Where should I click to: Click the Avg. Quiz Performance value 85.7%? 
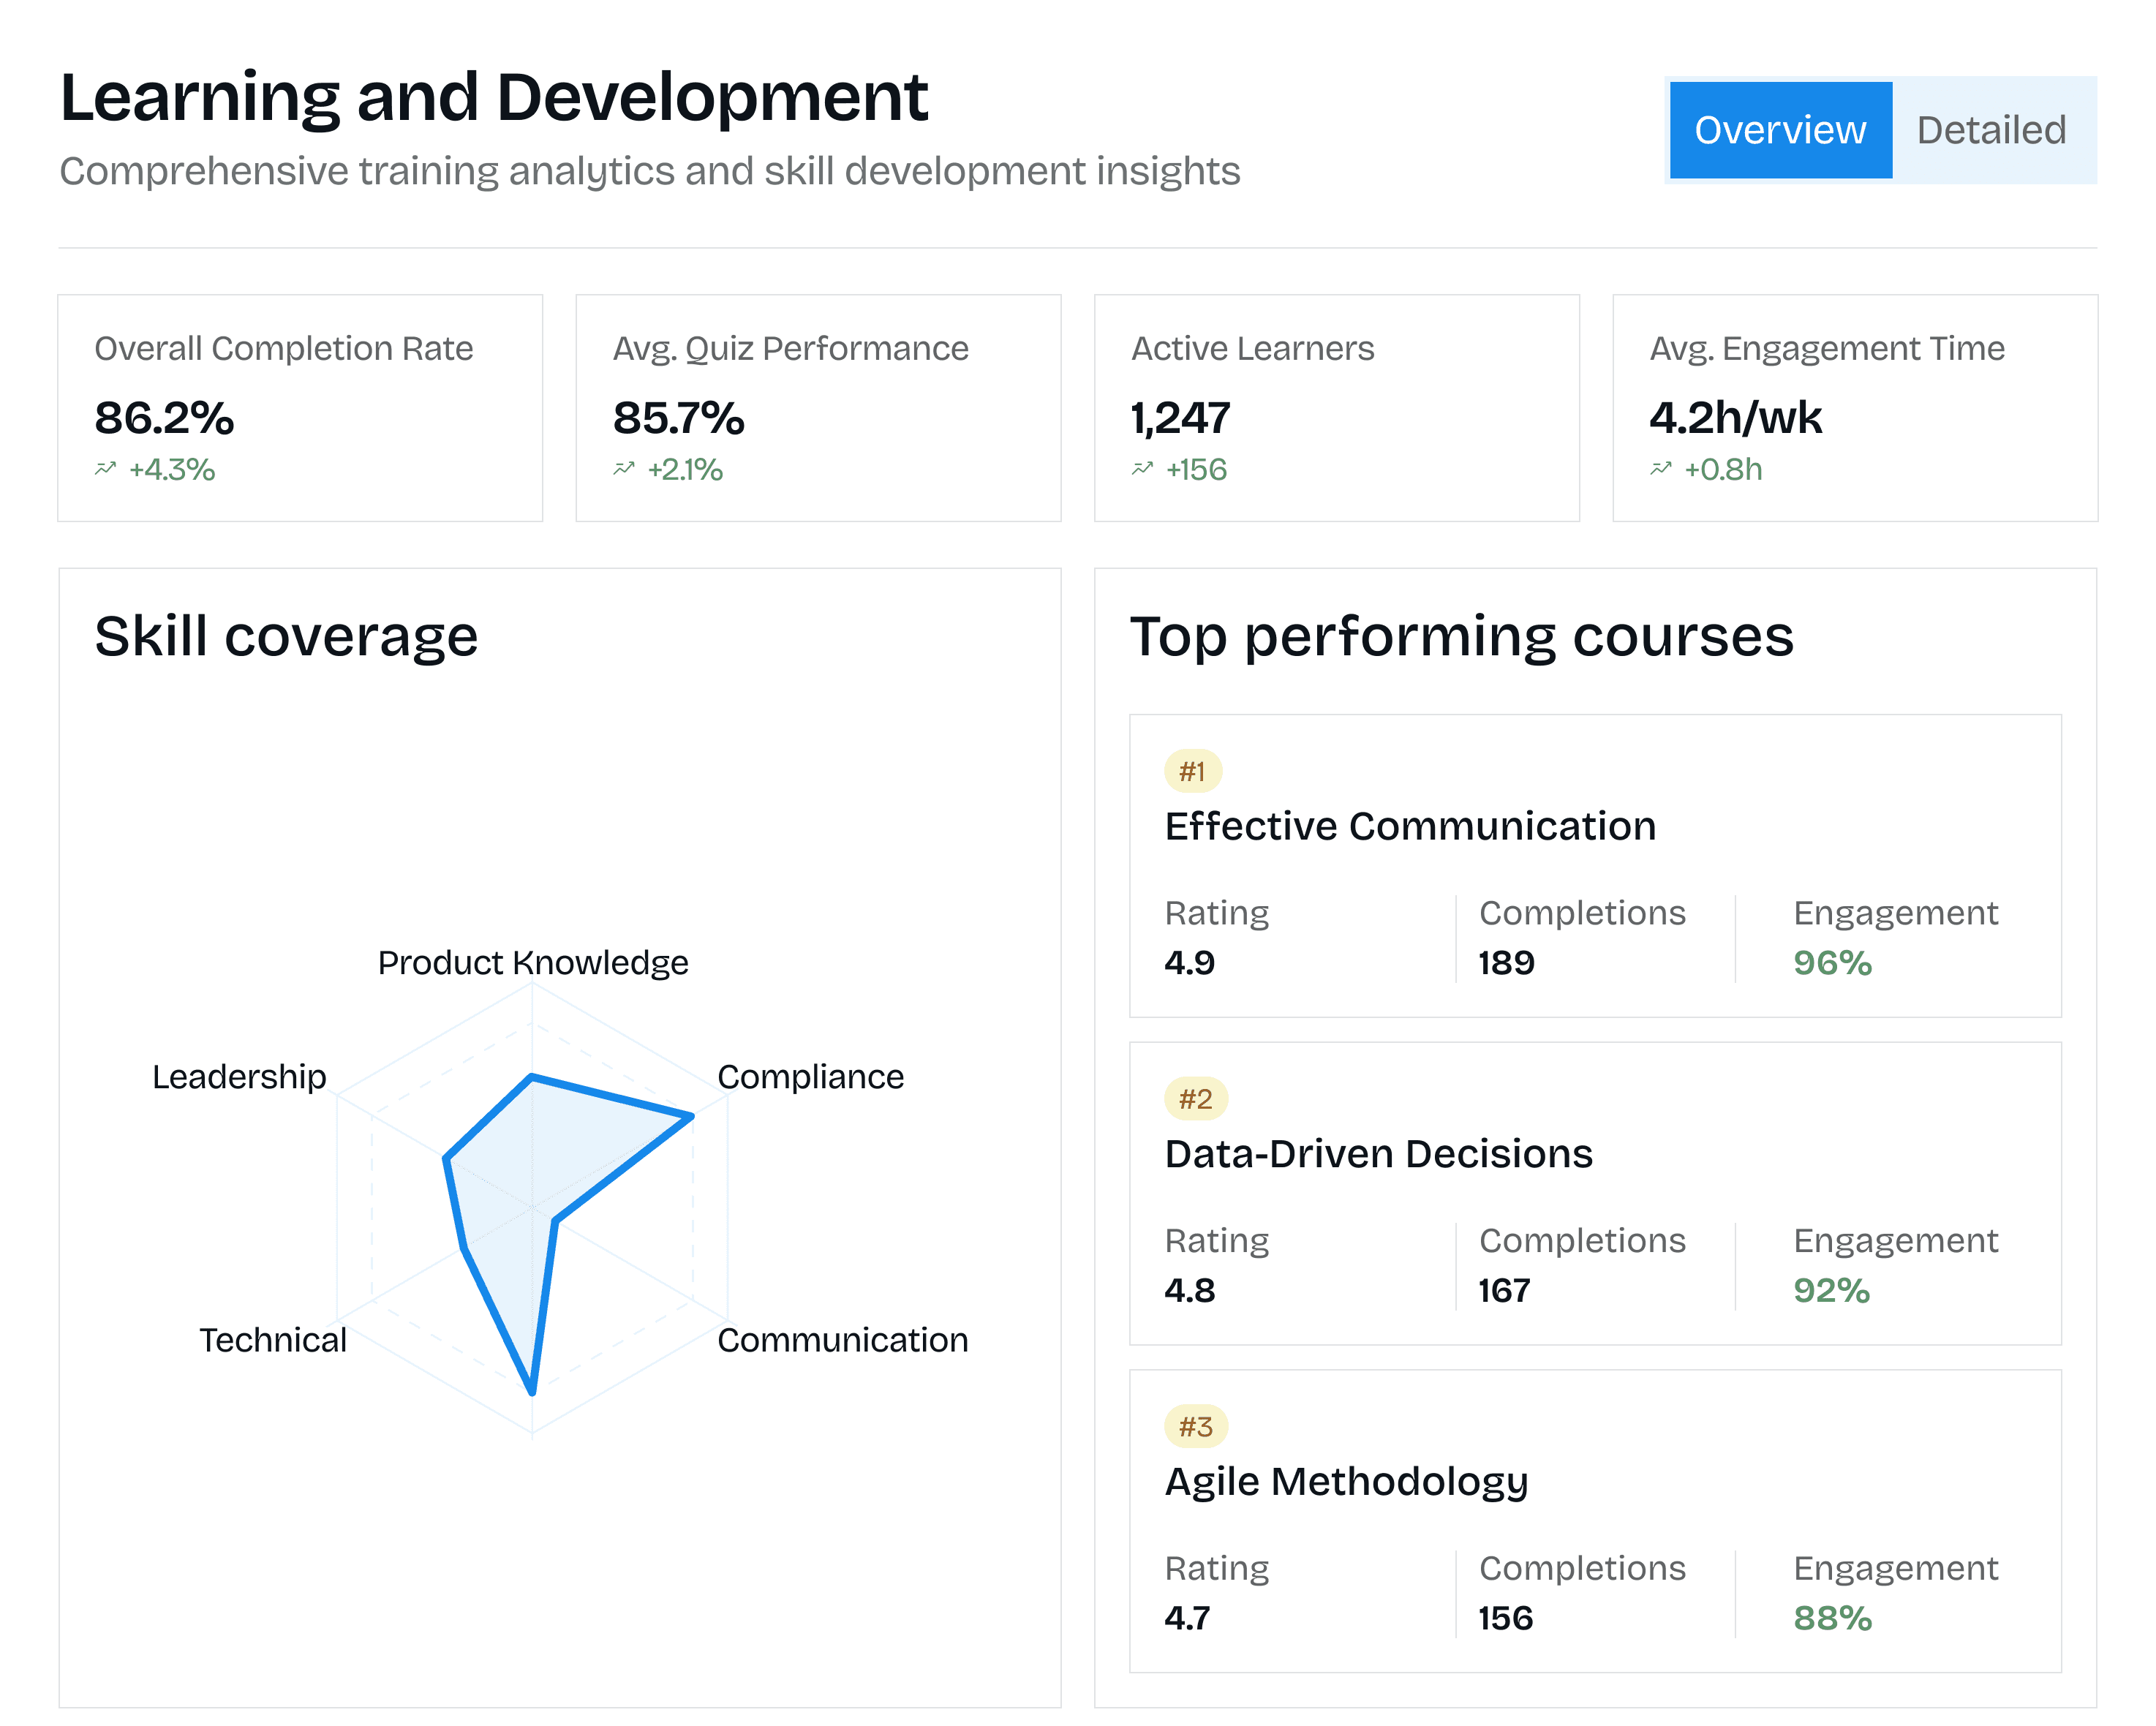[678, 418]
